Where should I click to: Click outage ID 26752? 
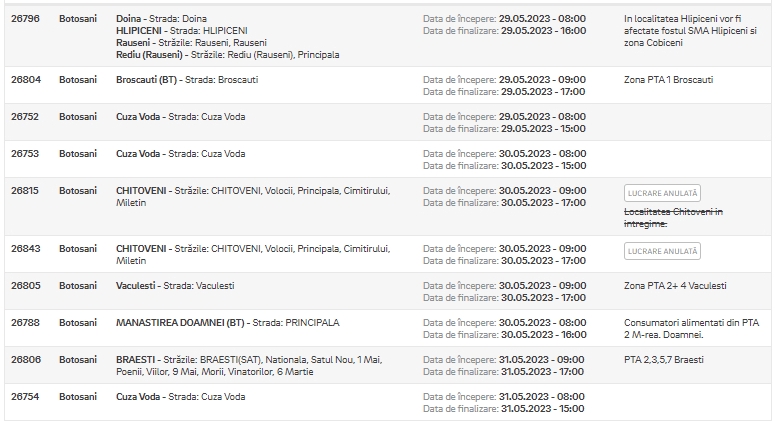pos(25,117)
